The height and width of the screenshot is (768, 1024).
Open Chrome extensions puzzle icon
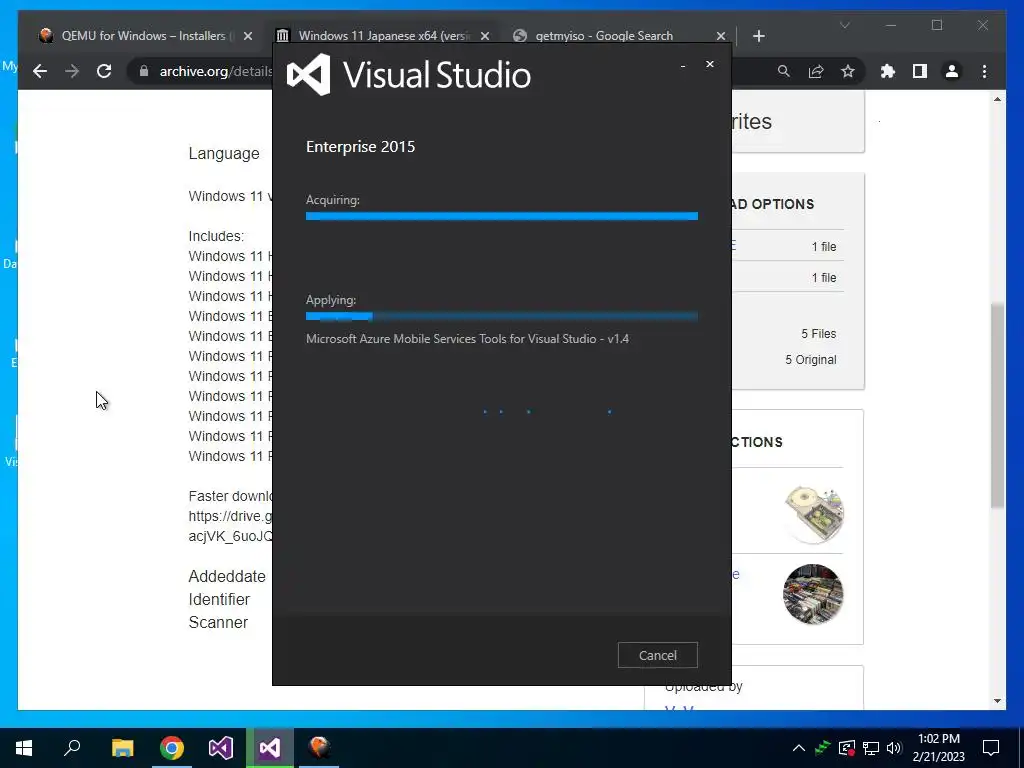[x=888, y=71]
